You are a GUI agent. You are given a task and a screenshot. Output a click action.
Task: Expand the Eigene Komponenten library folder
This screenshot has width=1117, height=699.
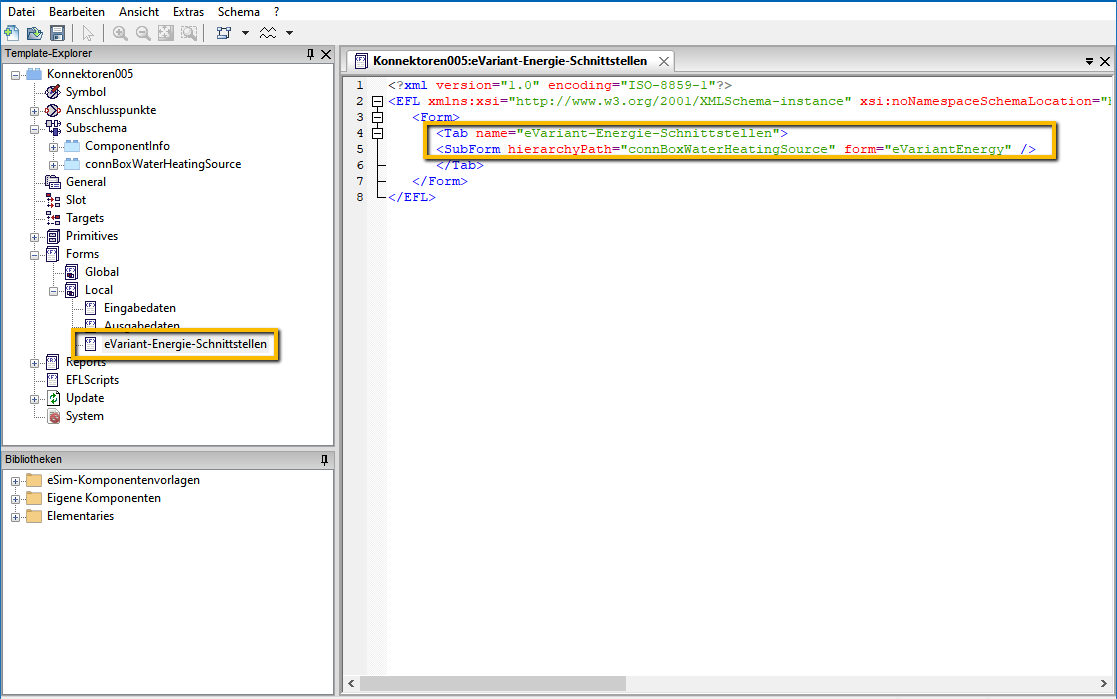point(16,499)
